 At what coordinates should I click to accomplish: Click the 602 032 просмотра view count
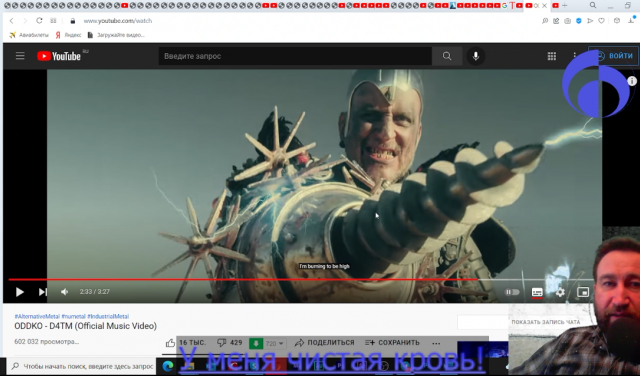point(47,342)
